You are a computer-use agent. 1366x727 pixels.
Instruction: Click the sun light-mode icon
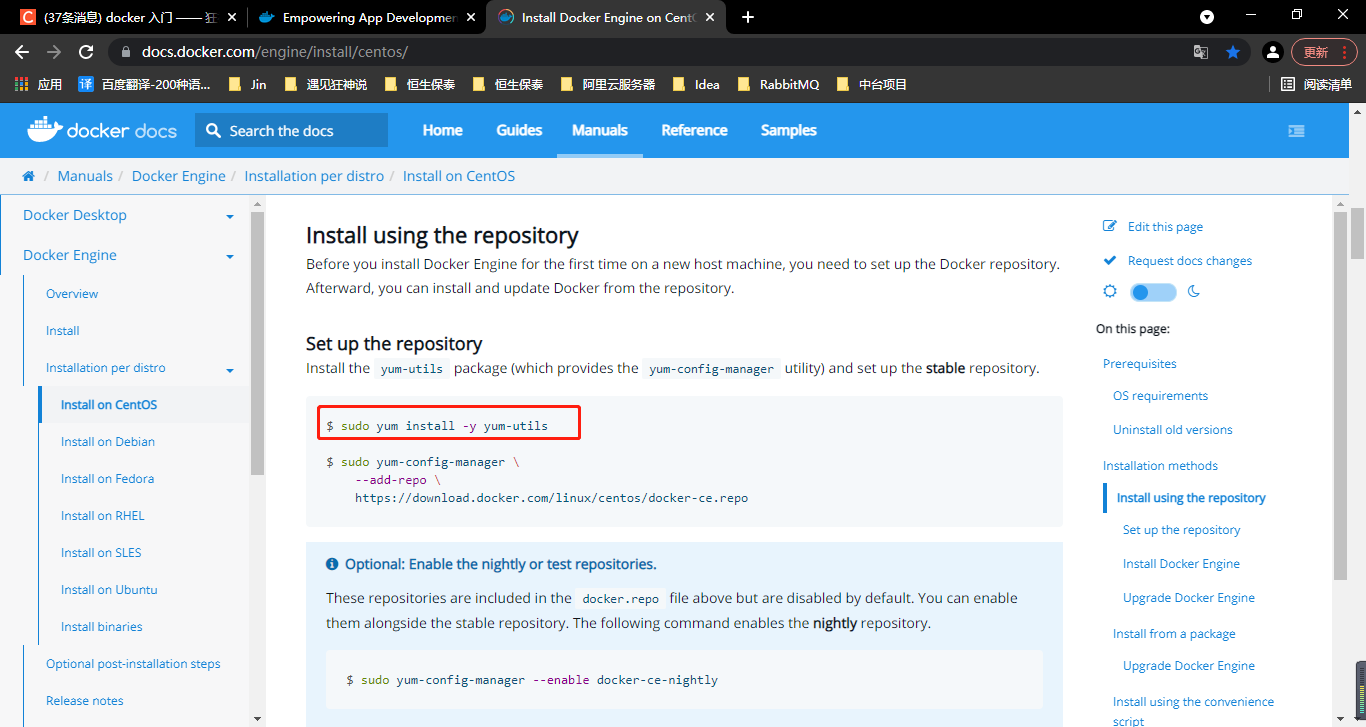click(x=1109, y=292)
